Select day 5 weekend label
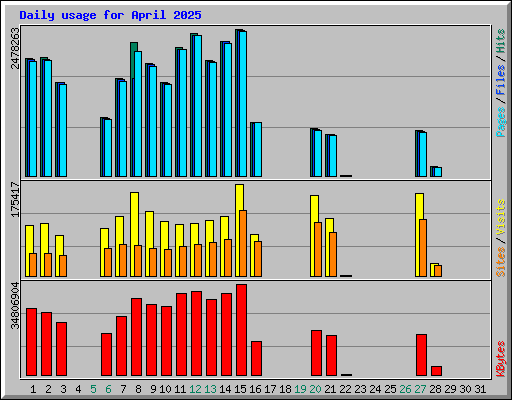The width and height of the screenshot is (512, 400). coord(93,389)
